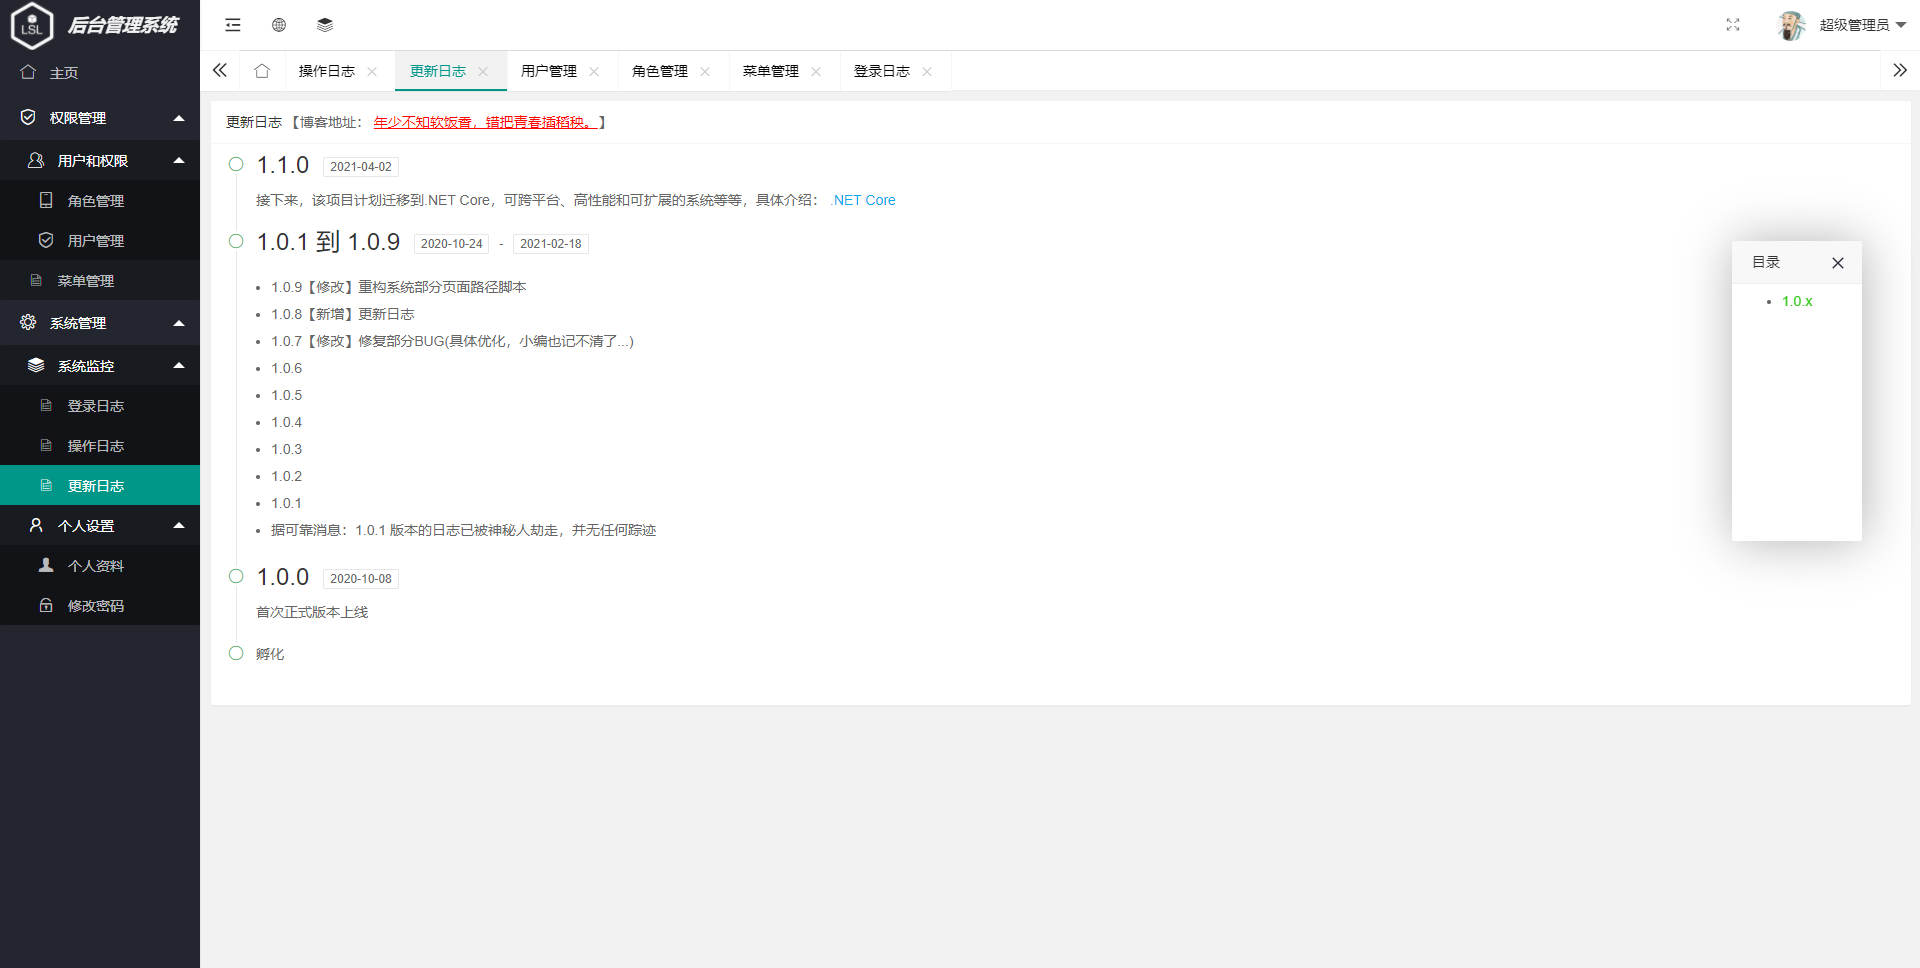Click the person icon beside 个人资料
Screen dimensions: 1920x968
click(x=46, y=565)
